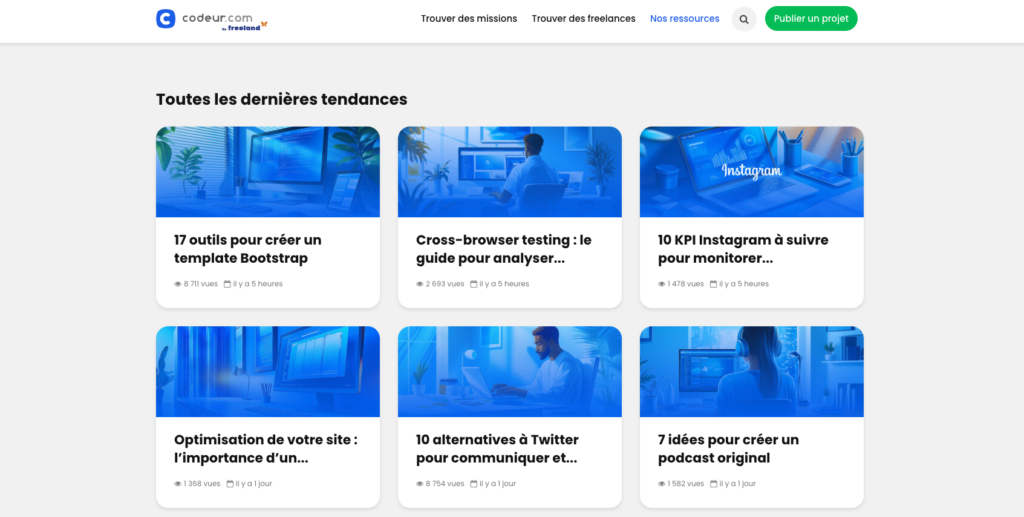
Task: Read the Cross-browser testing guide article
Action: (x=503, y=249)
